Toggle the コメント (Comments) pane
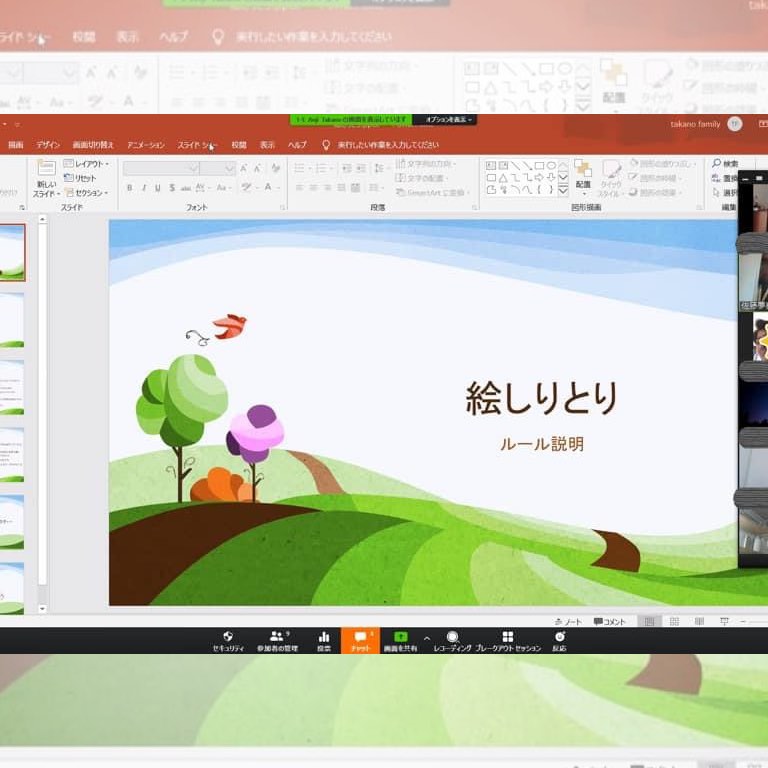Image resolution: width=768 pixels, height=768 pixels. 609,622
